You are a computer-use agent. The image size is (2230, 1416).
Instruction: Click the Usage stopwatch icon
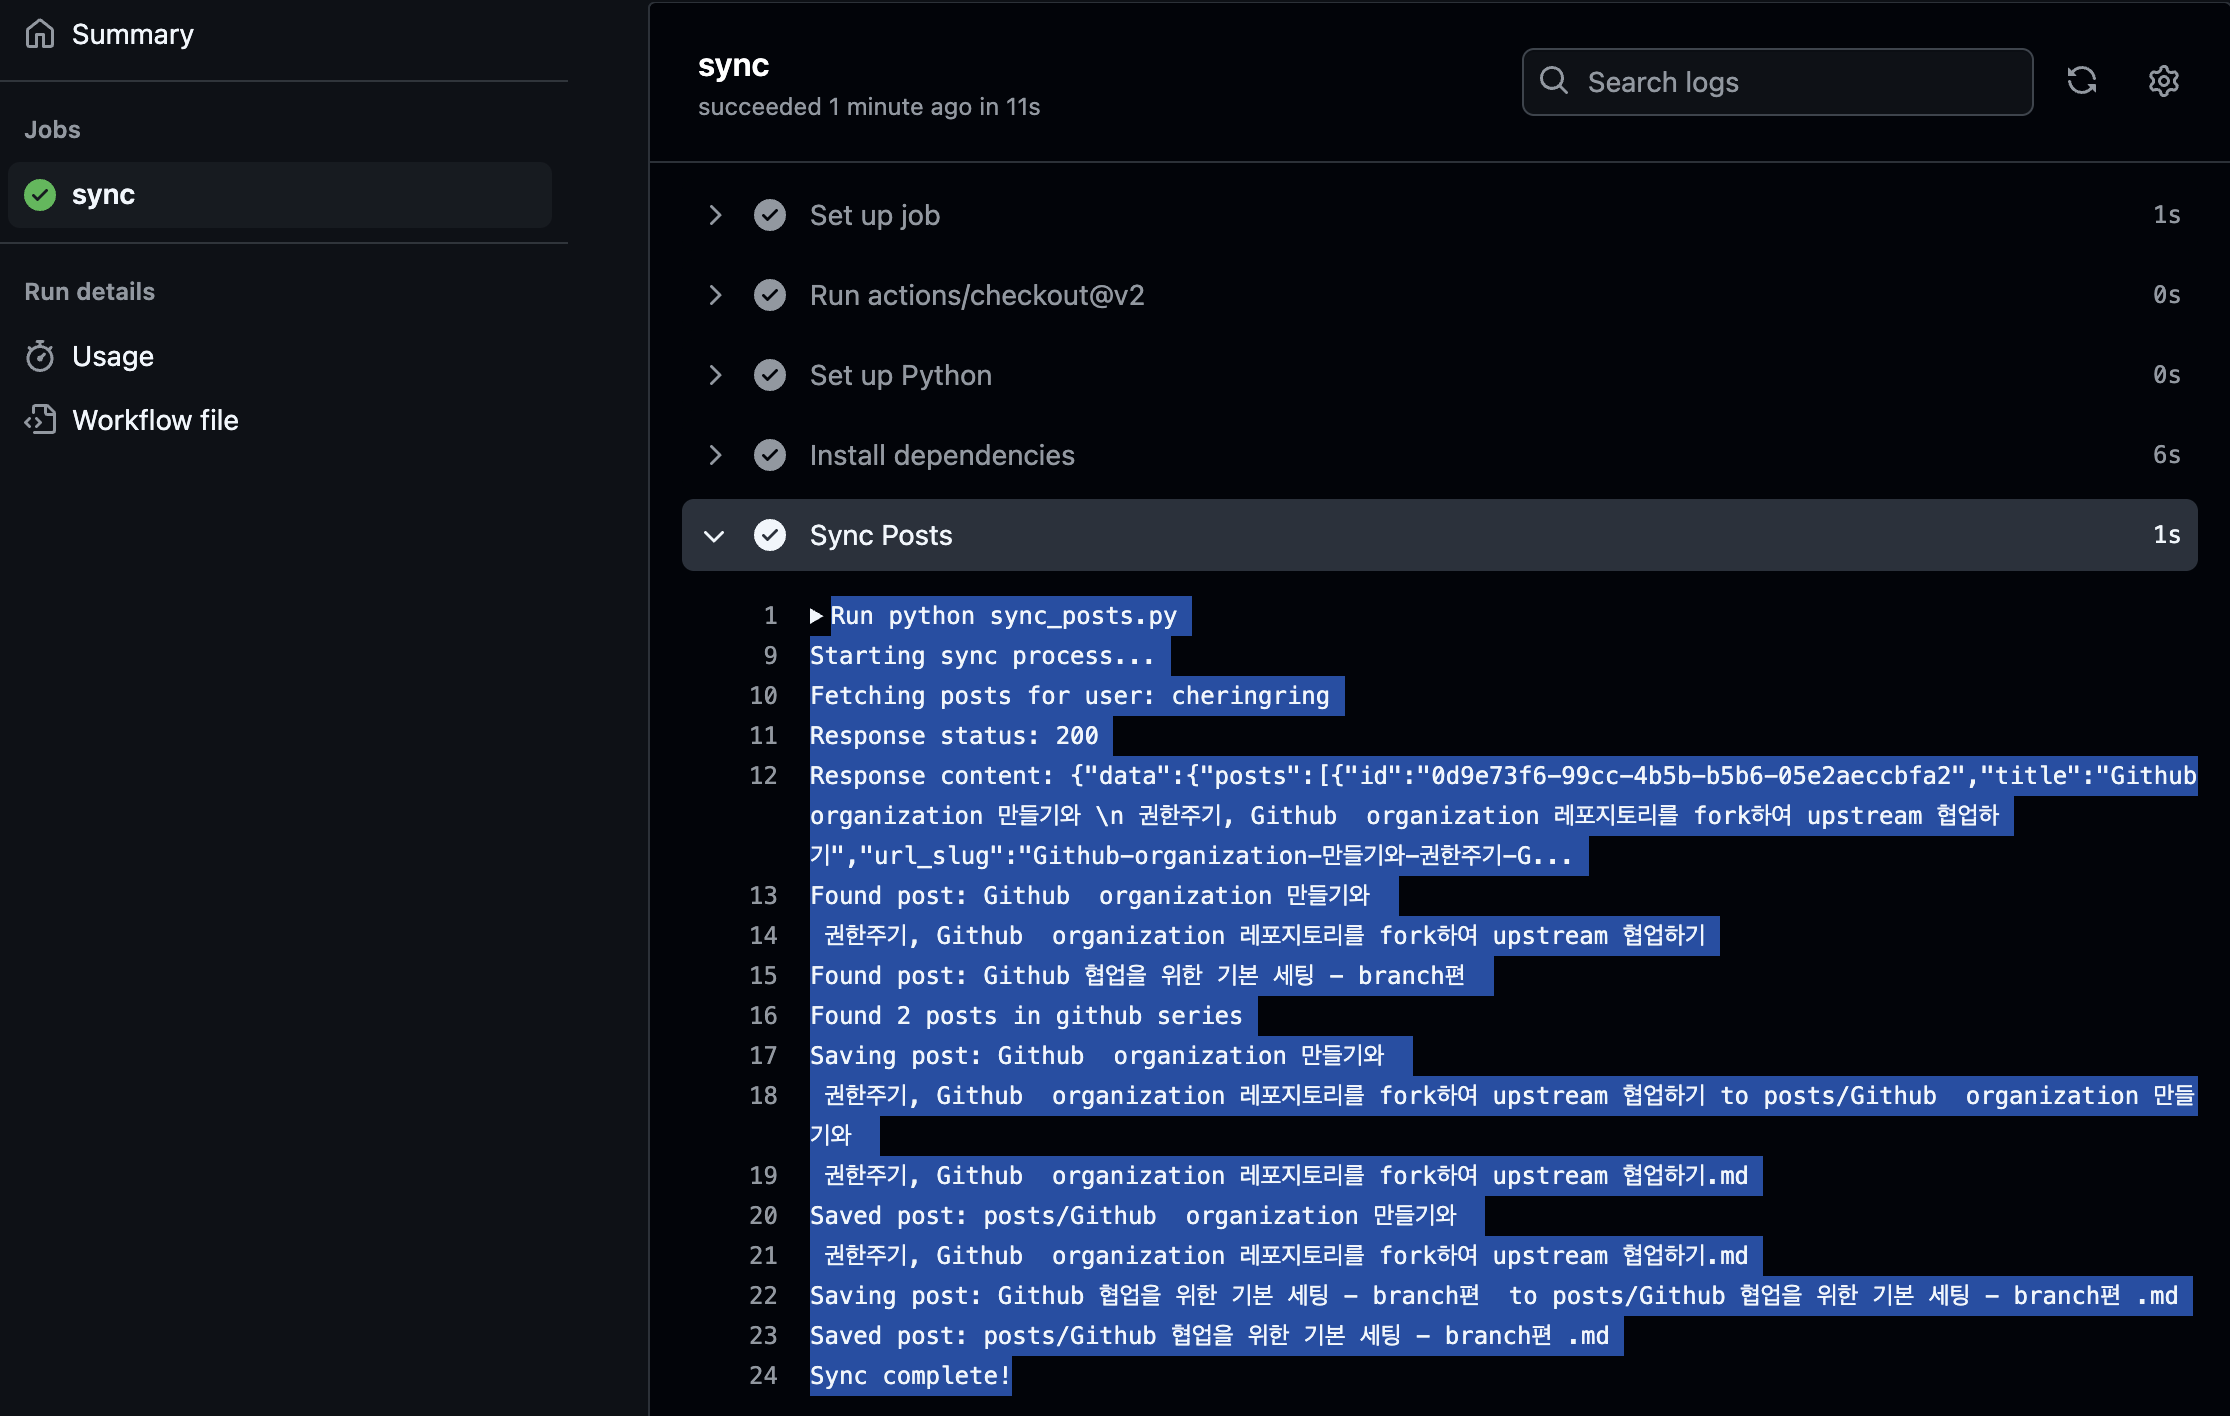tap(40, 356)
